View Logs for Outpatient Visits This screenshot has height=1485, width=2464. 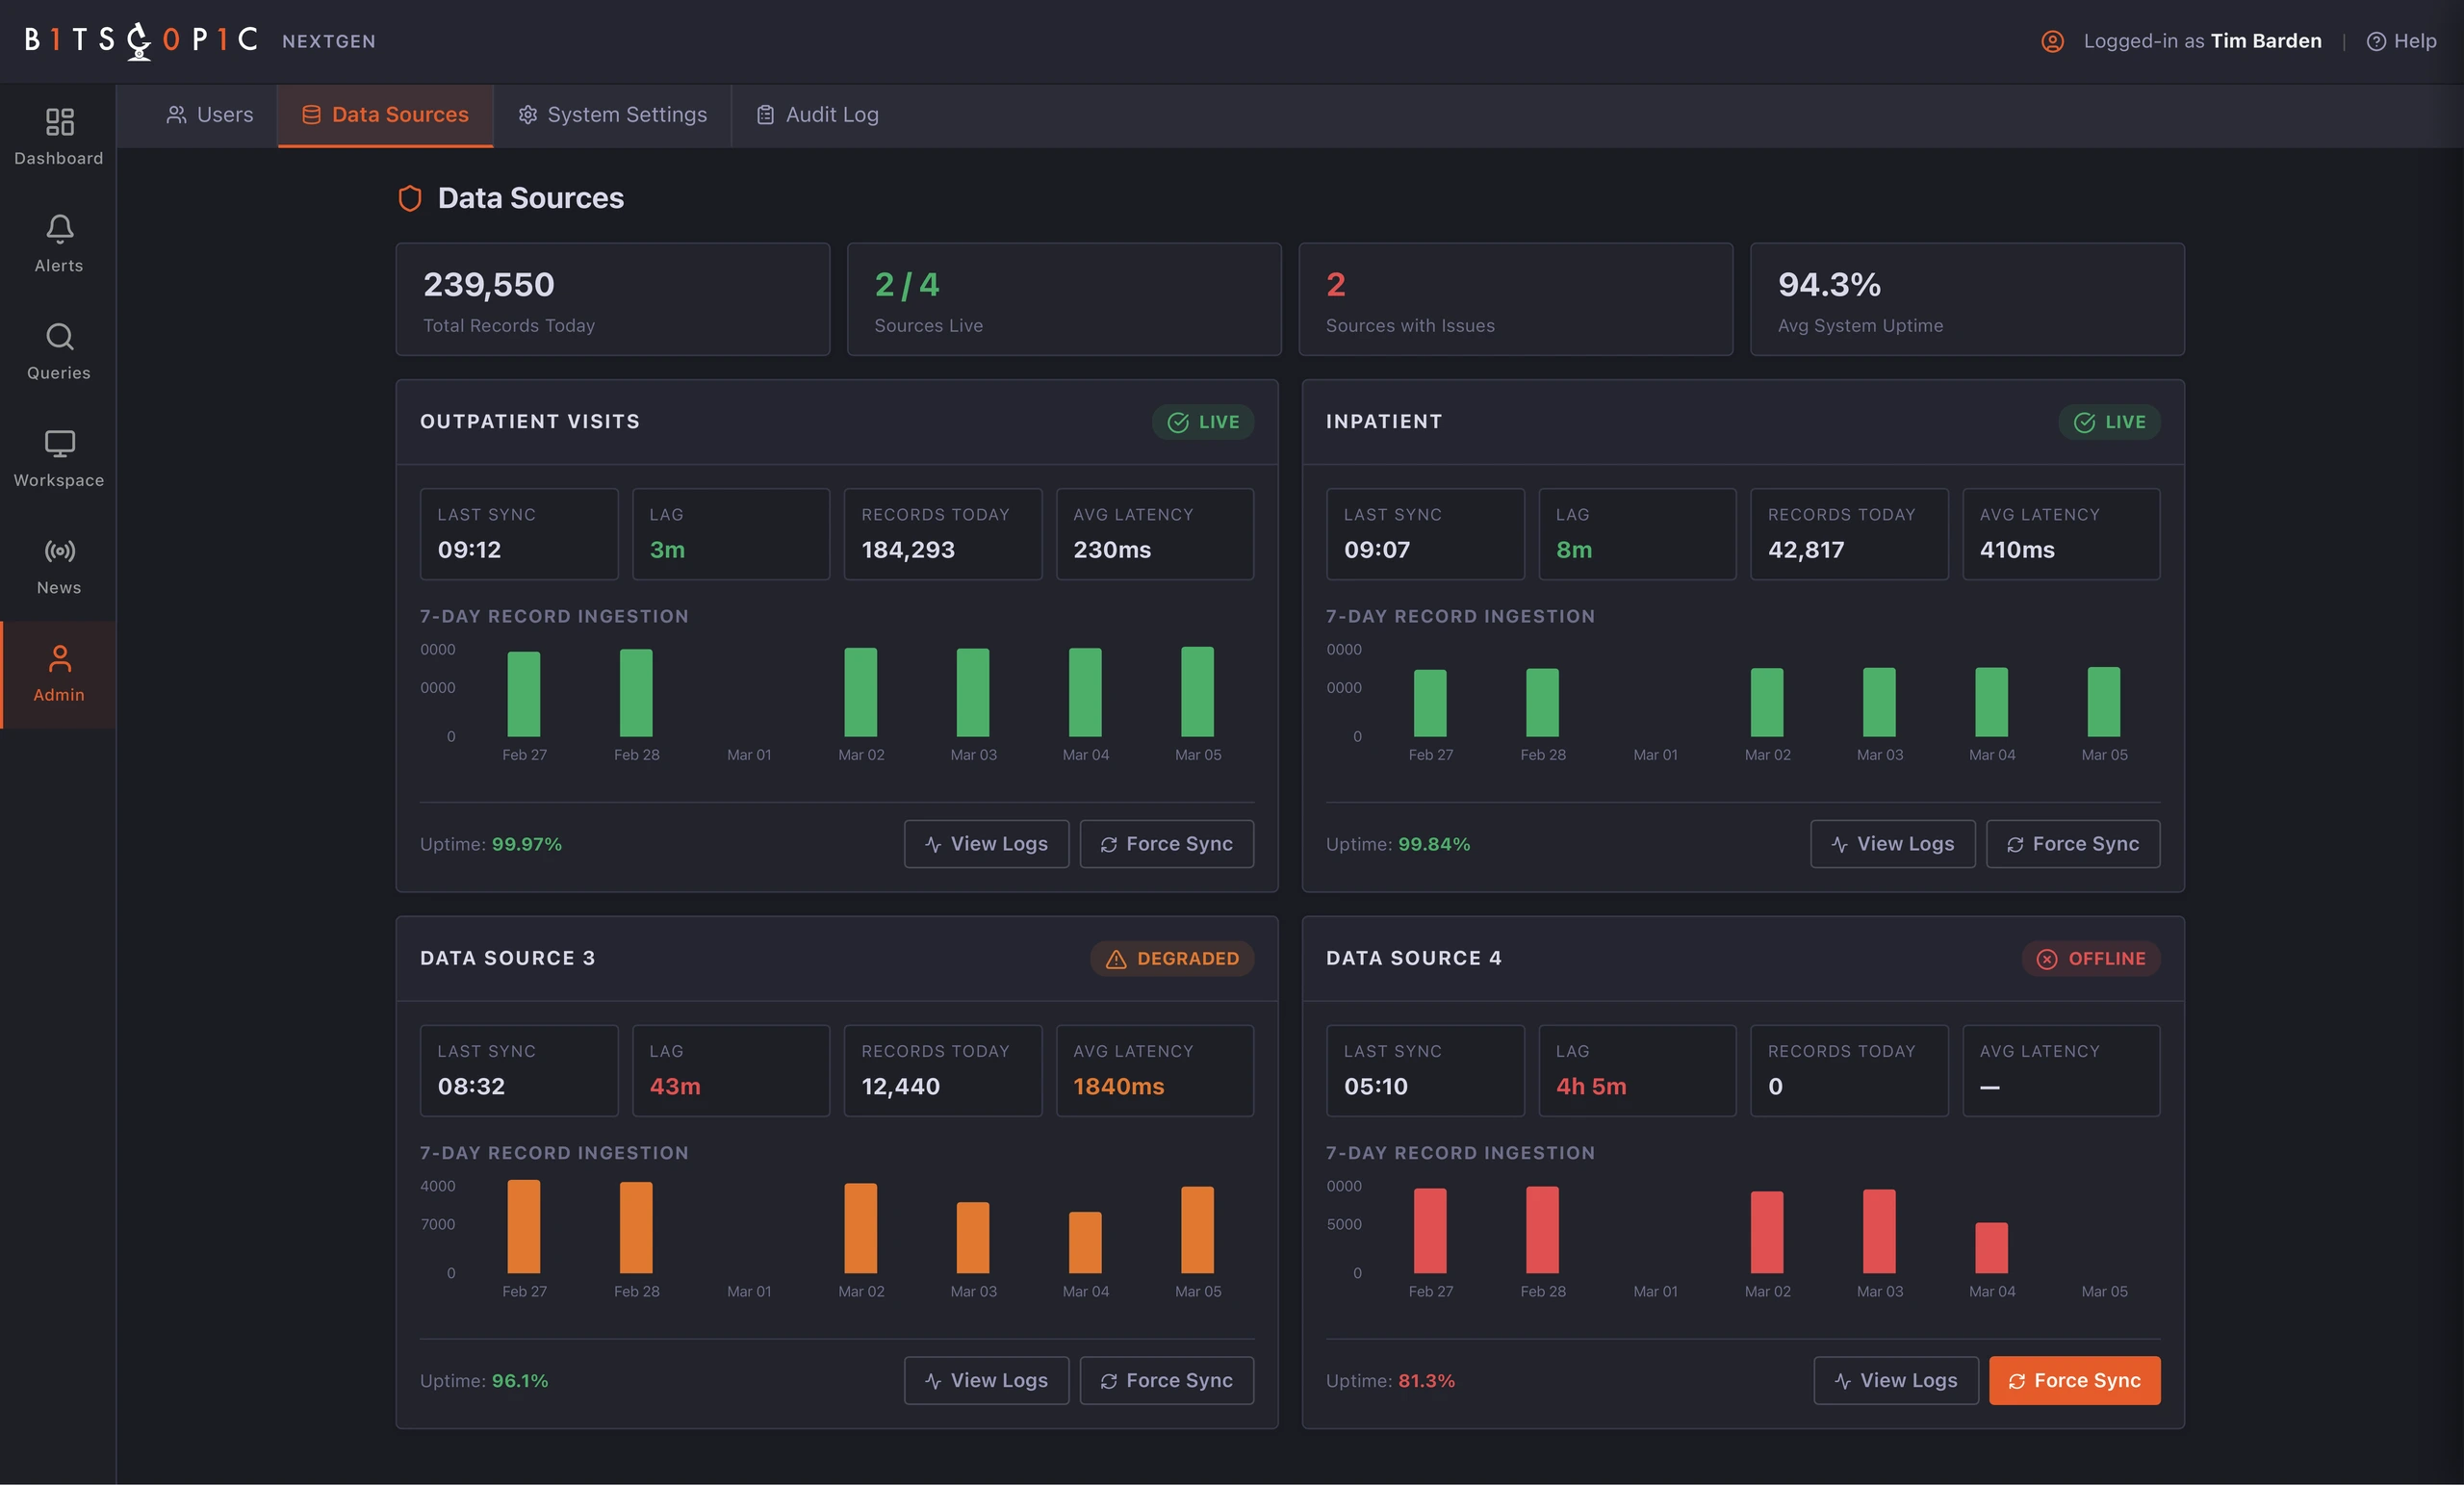click(986, 844)
